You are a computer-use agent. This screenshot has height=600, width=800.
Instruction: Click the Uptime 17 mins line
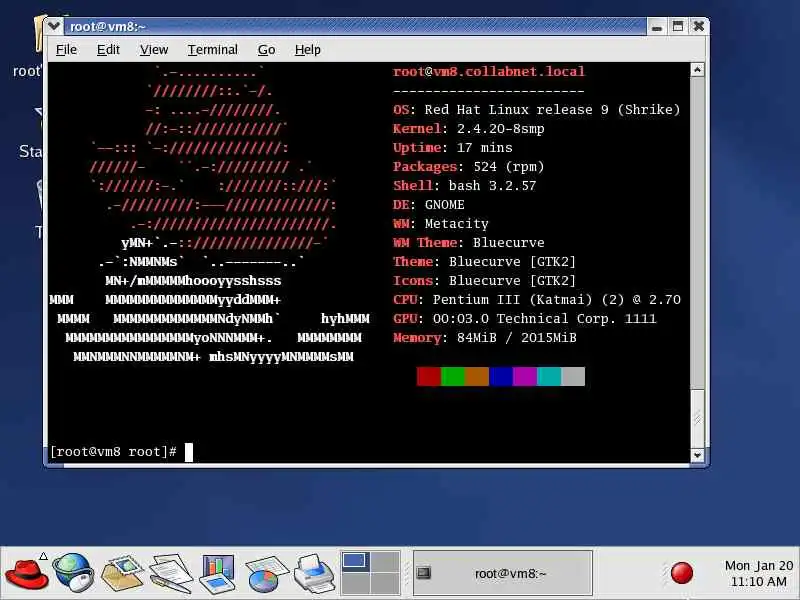pyautogui.click(x=453, y=147)
